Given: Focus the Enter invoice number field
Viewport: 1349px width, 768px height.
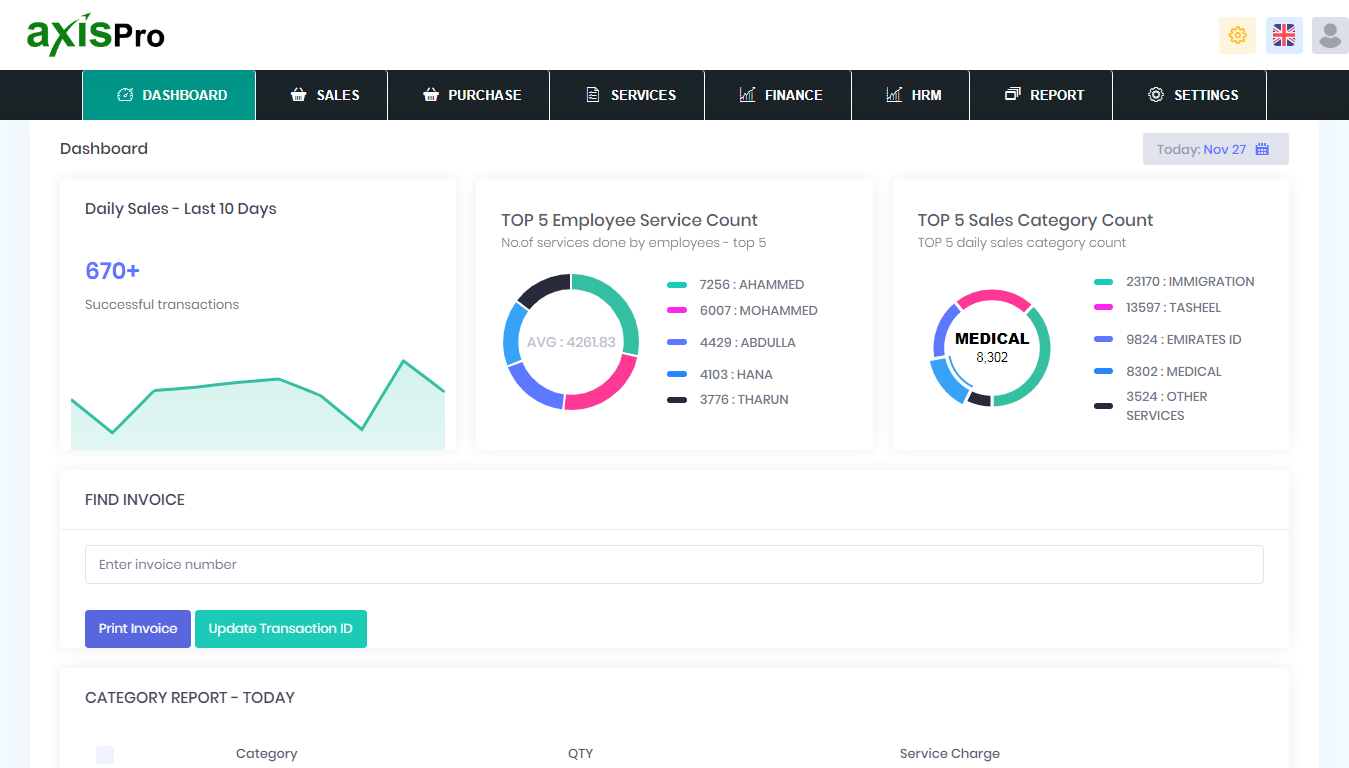Looking at the screenshot, I should [674, 564].
